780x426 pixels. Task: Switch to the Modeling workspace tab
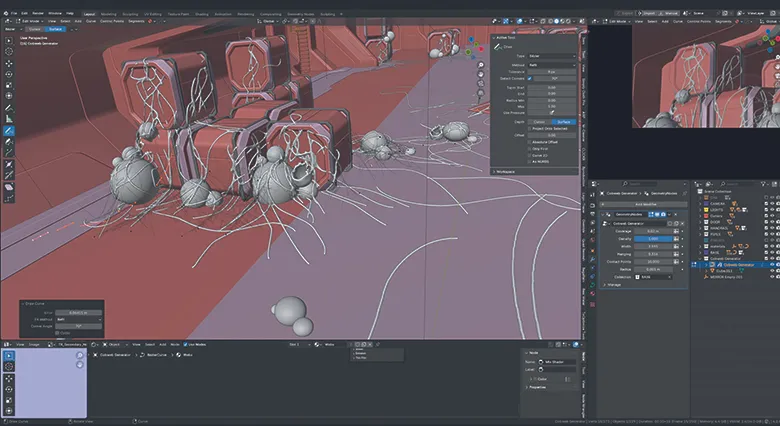[x=108, y=14]
